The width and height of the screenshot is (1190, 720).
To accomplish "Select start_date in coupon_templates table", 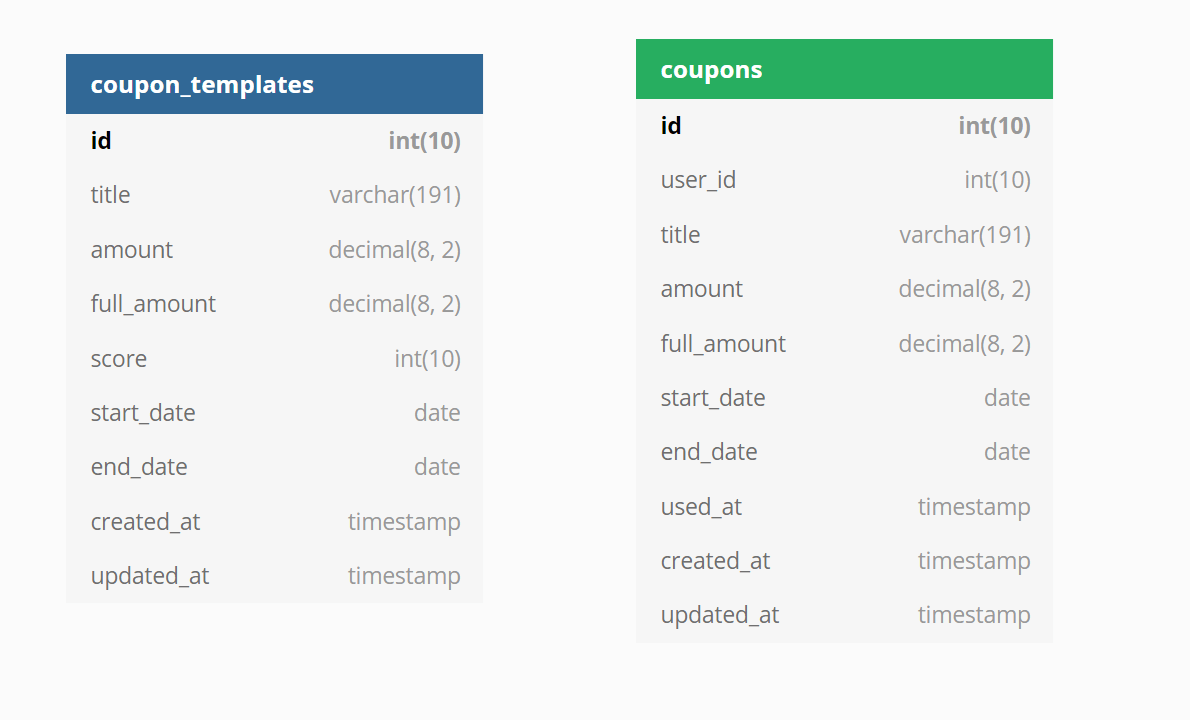I will click(x=274, y=413).
